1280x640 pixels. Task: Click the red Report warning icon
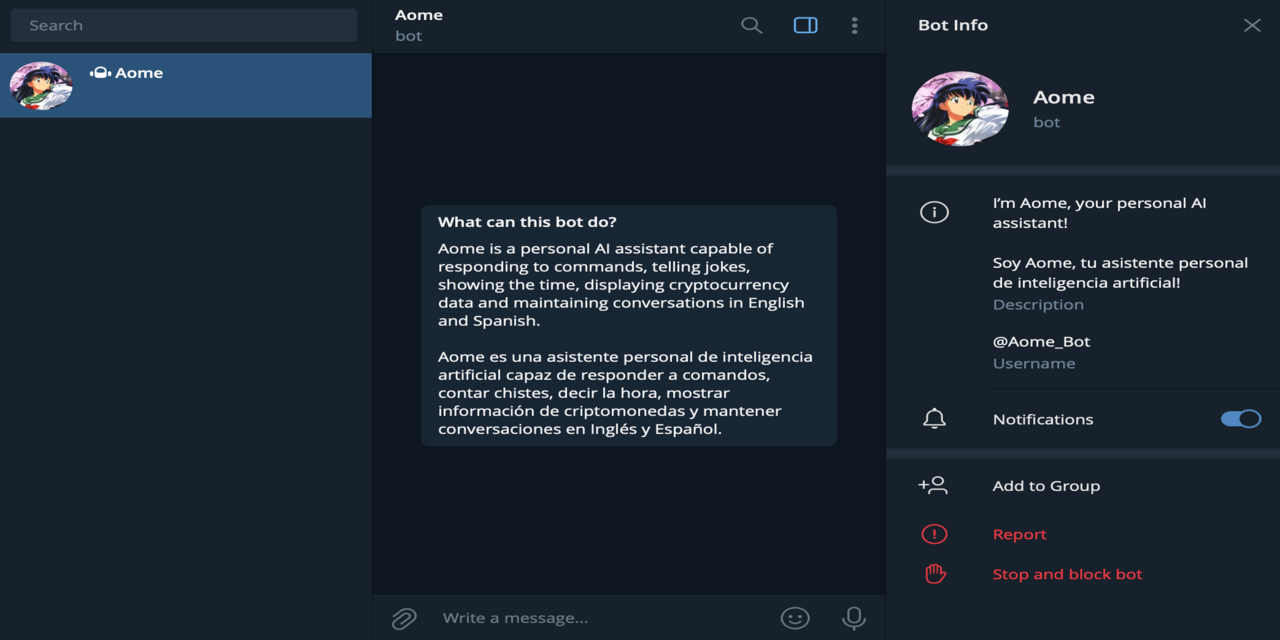click(x=934, y=533)
